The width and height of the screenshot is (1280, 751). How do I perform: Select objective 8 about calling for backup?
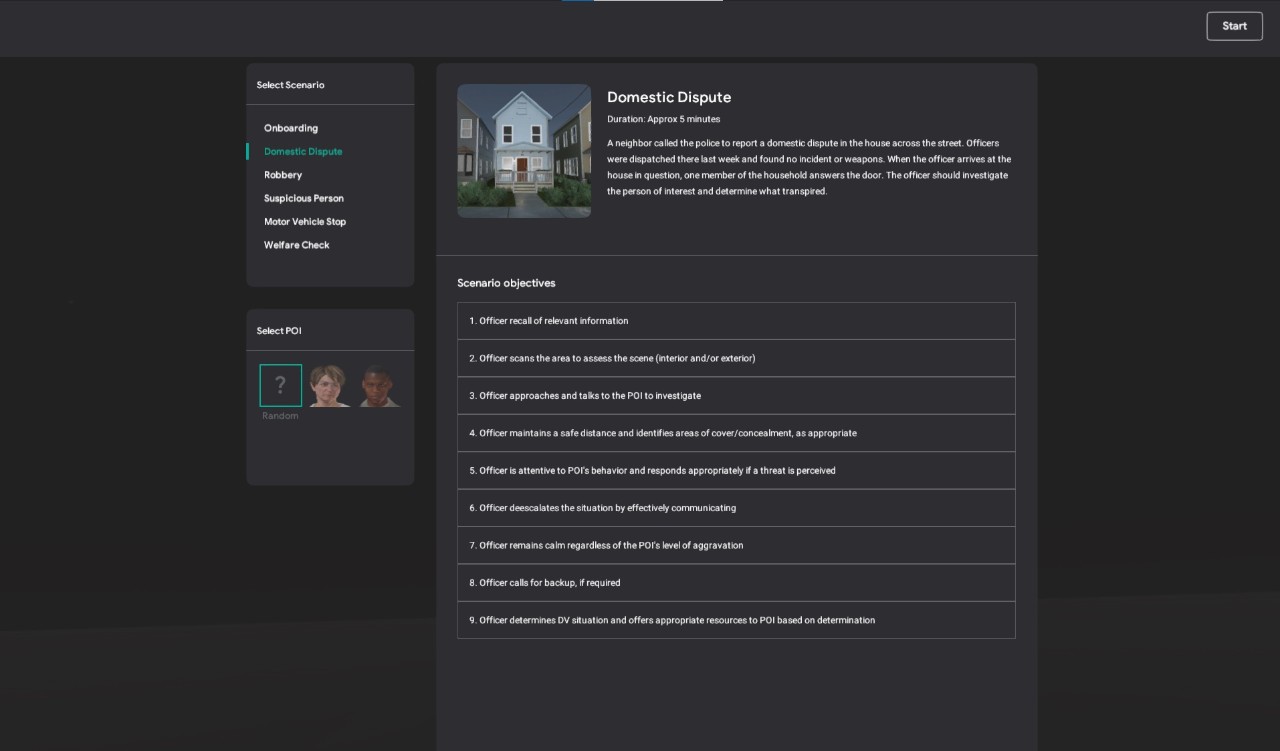tap(736, 583)
